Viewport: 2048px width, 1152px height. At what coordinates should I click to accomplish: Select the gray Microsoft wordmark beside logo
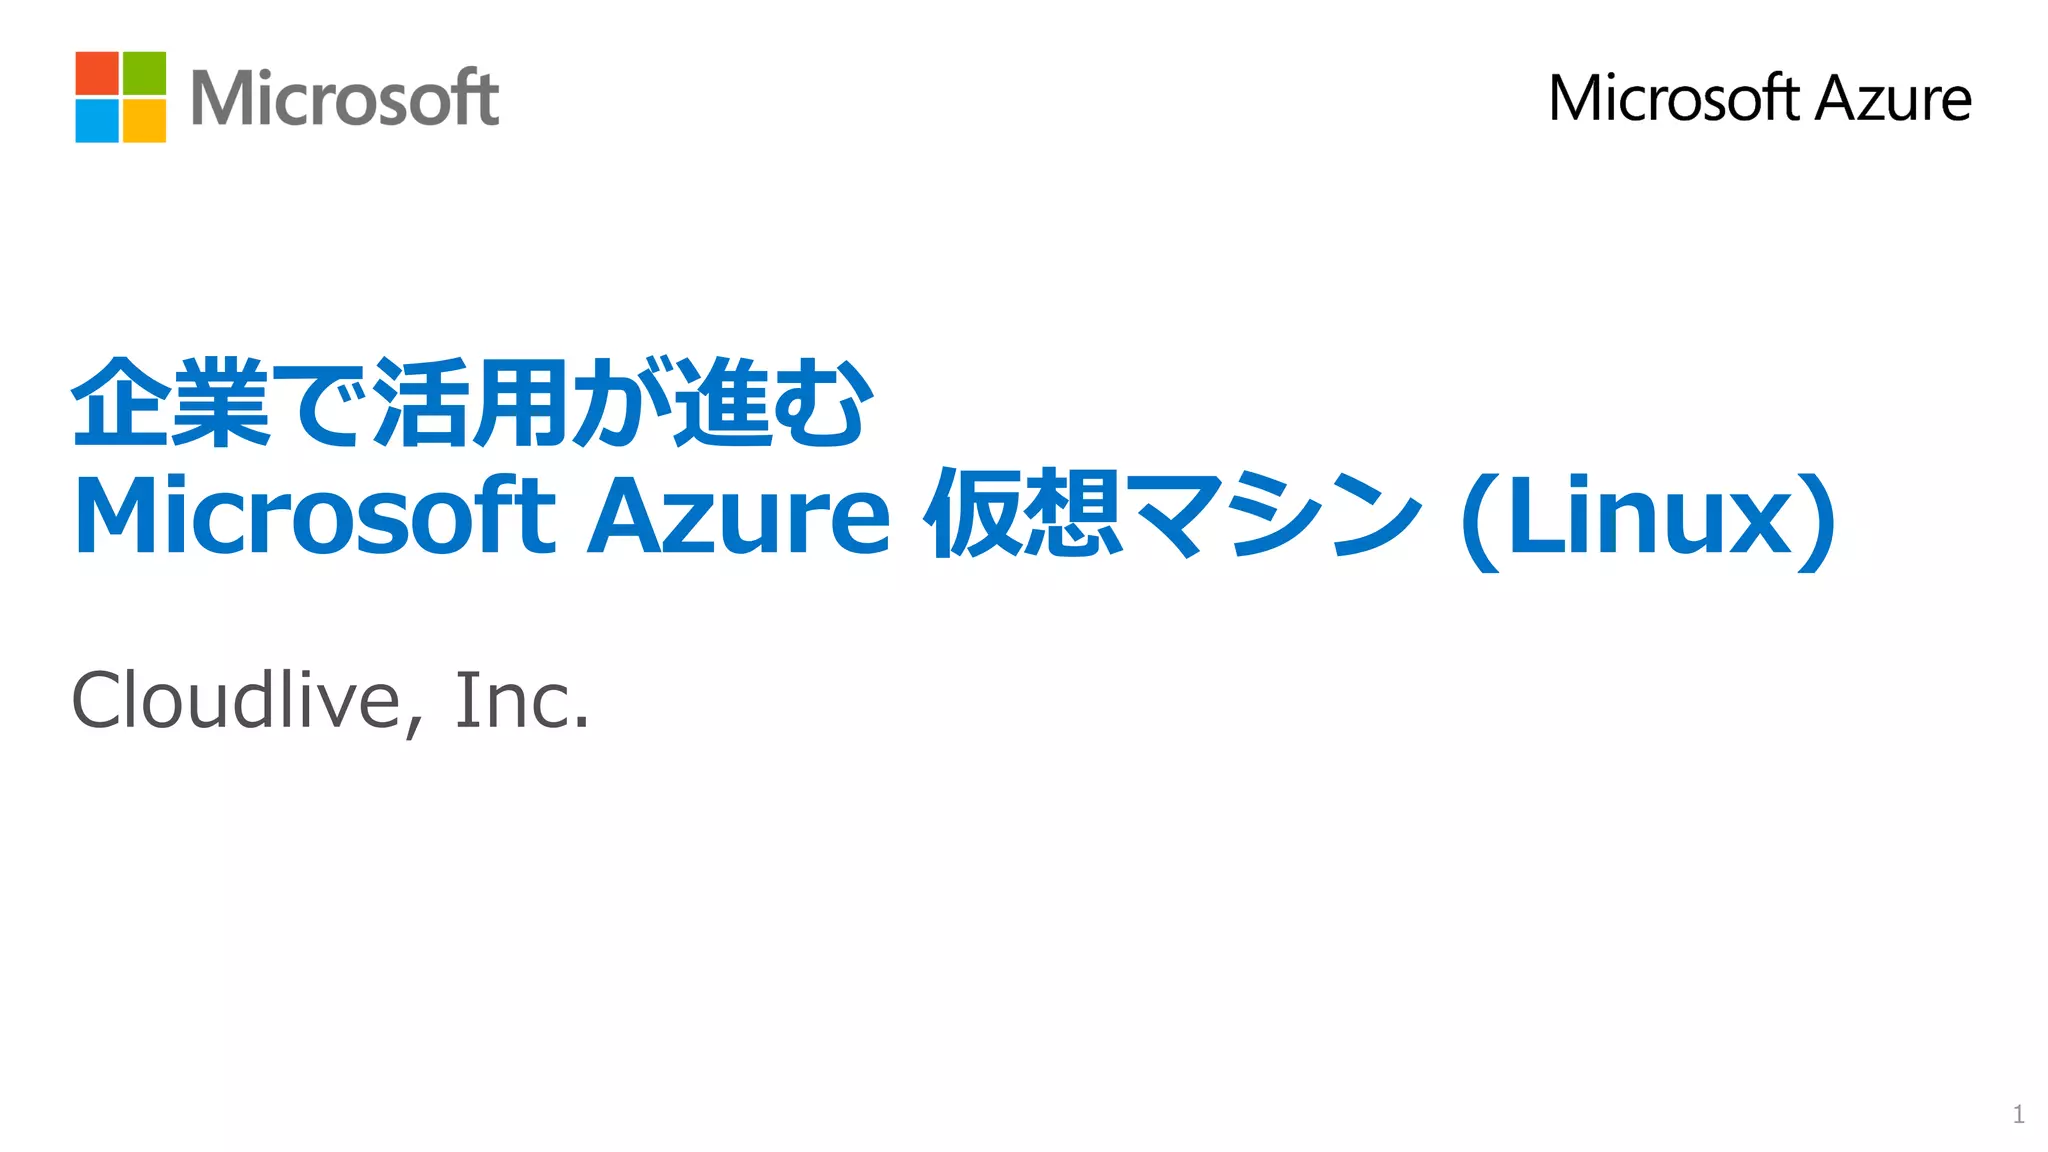tap(344, 98)
